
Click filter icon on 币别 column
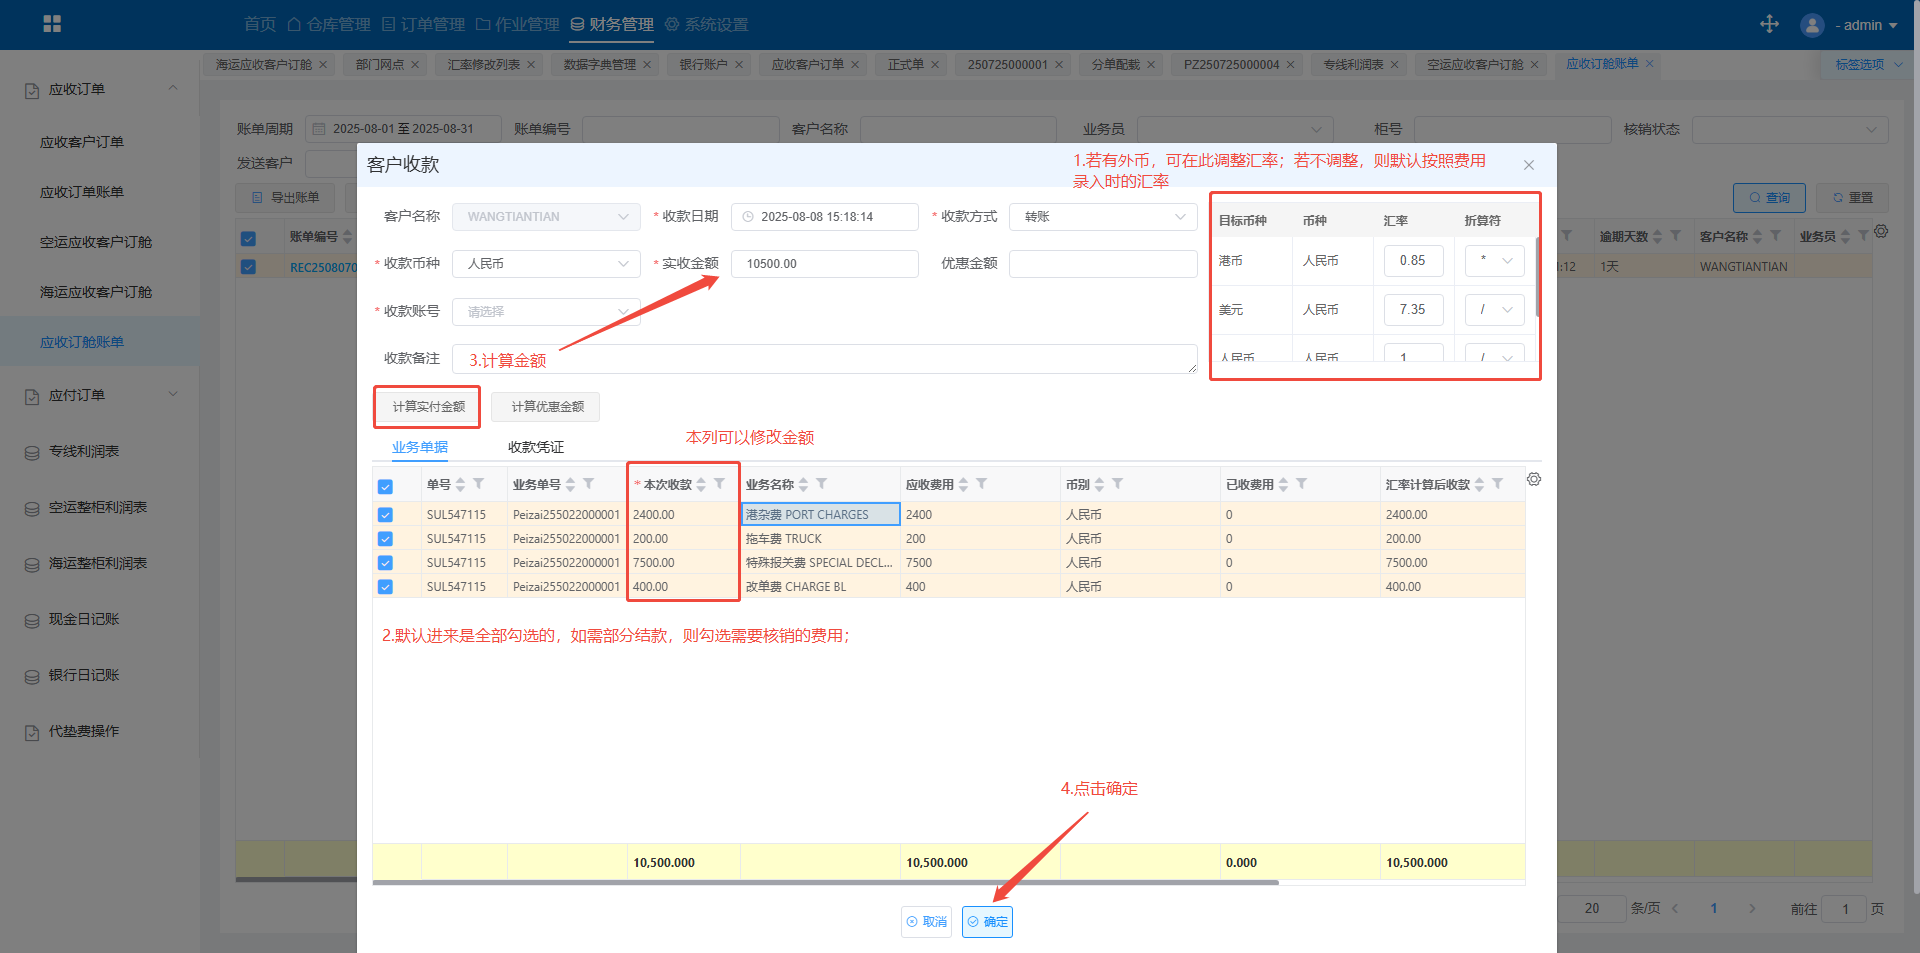[x=1117, y=484]
